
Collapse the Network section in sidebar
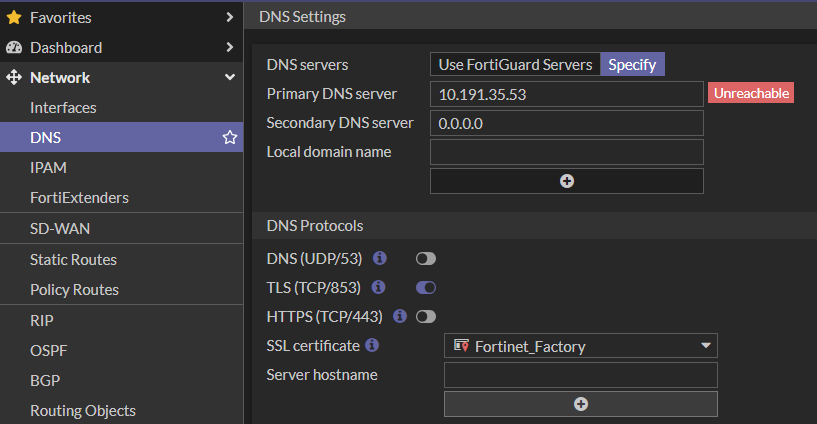tap(229, 77)
